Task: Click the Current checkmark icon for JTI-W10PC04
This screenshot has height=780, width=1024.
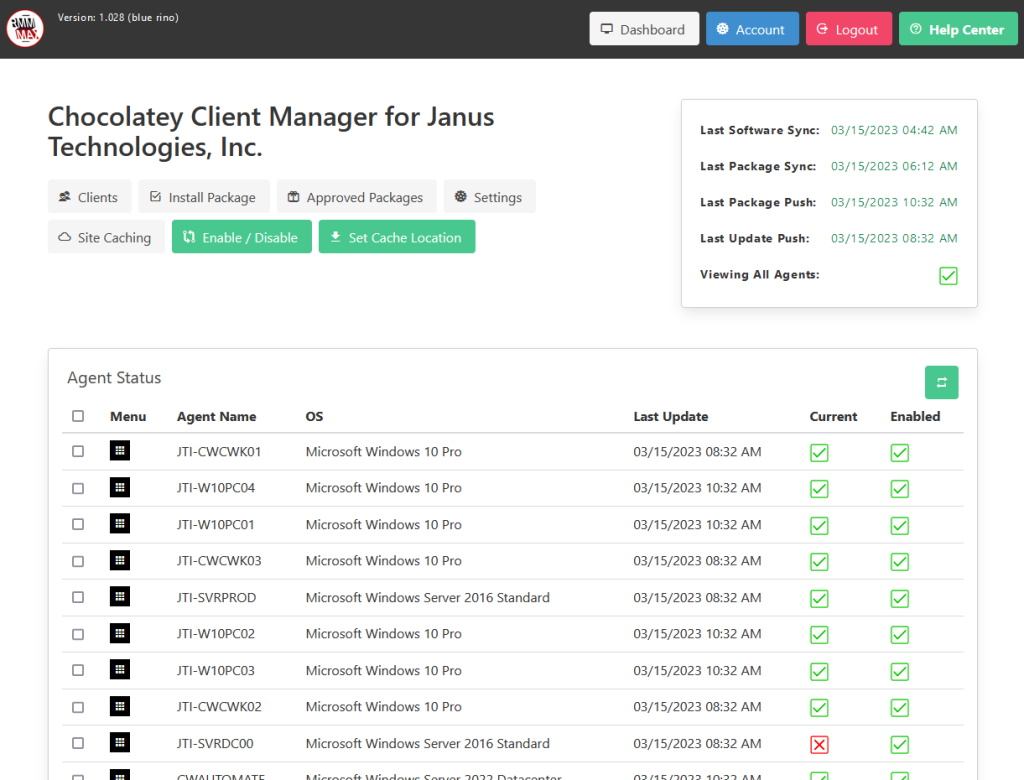Action: tap(819, 489)
